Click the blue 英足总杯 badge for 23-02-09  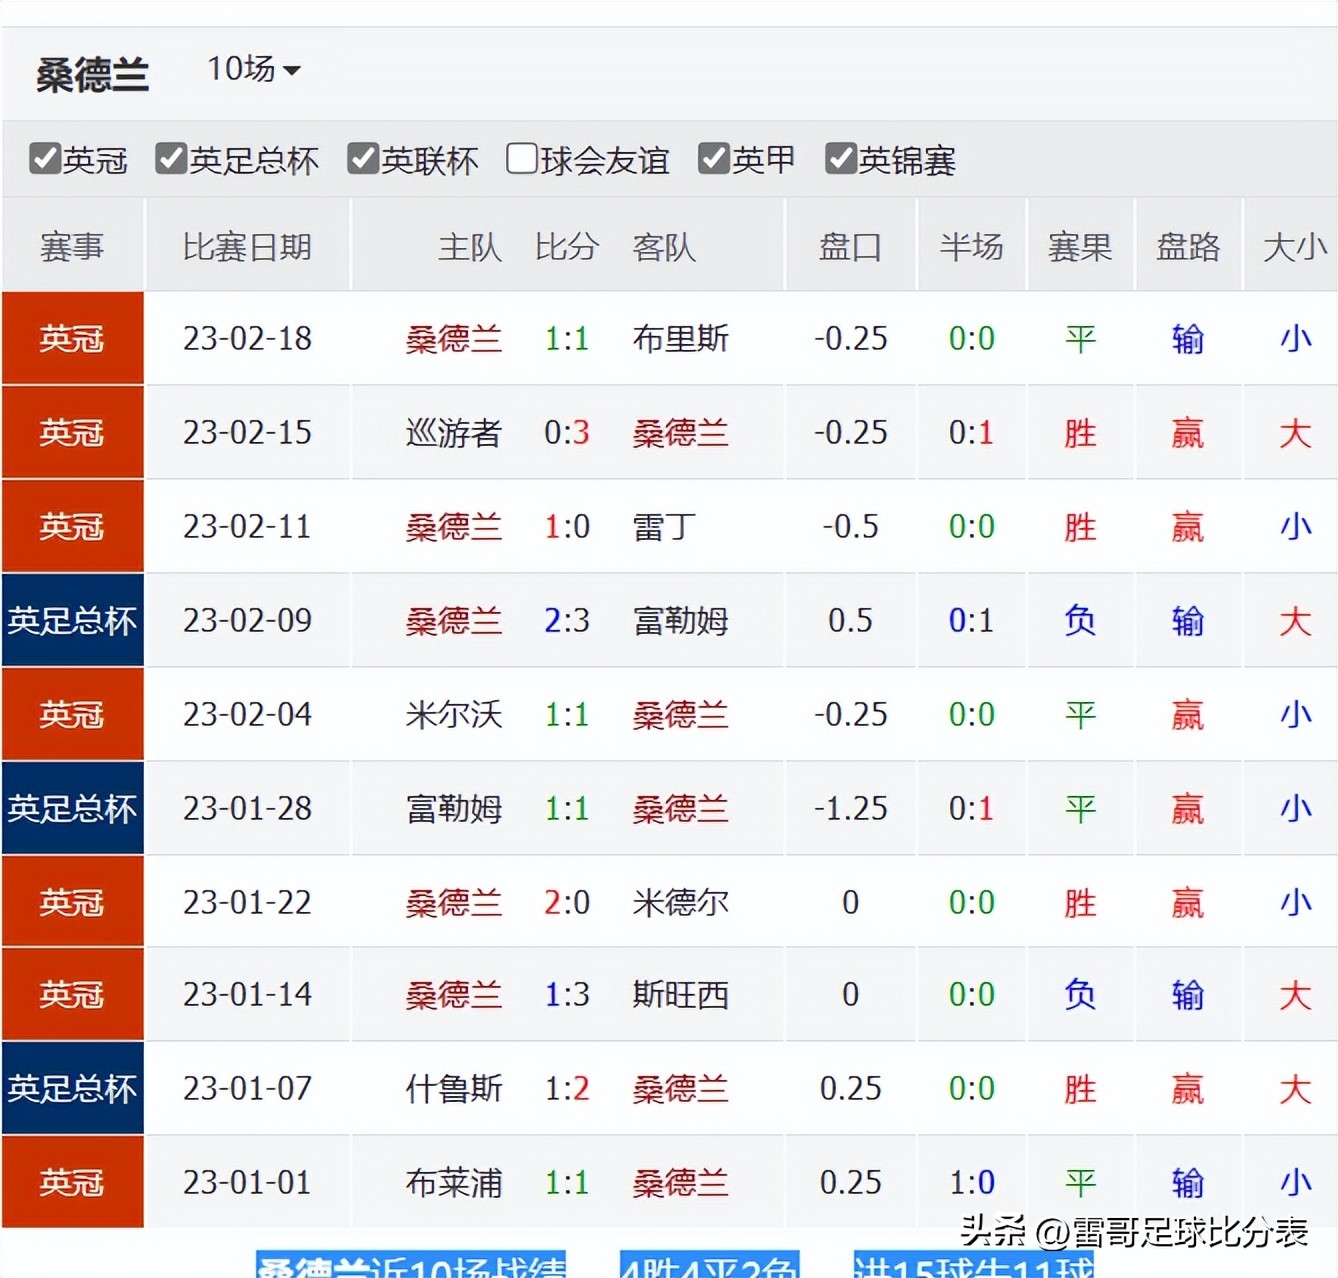pyautogui.click(x=71, y=621)
